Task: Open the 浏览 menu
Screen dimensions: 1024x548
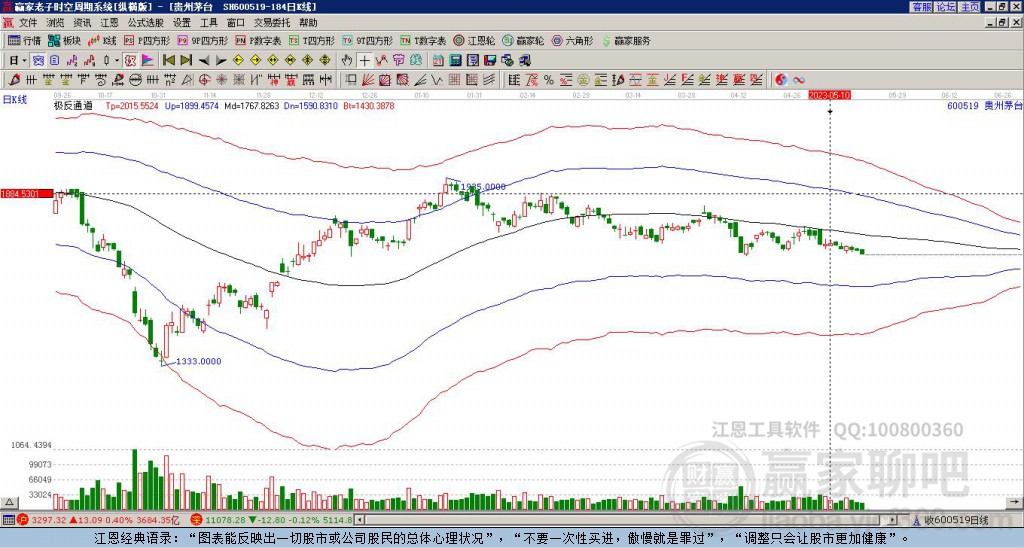Action: click(x=56, y=23)
